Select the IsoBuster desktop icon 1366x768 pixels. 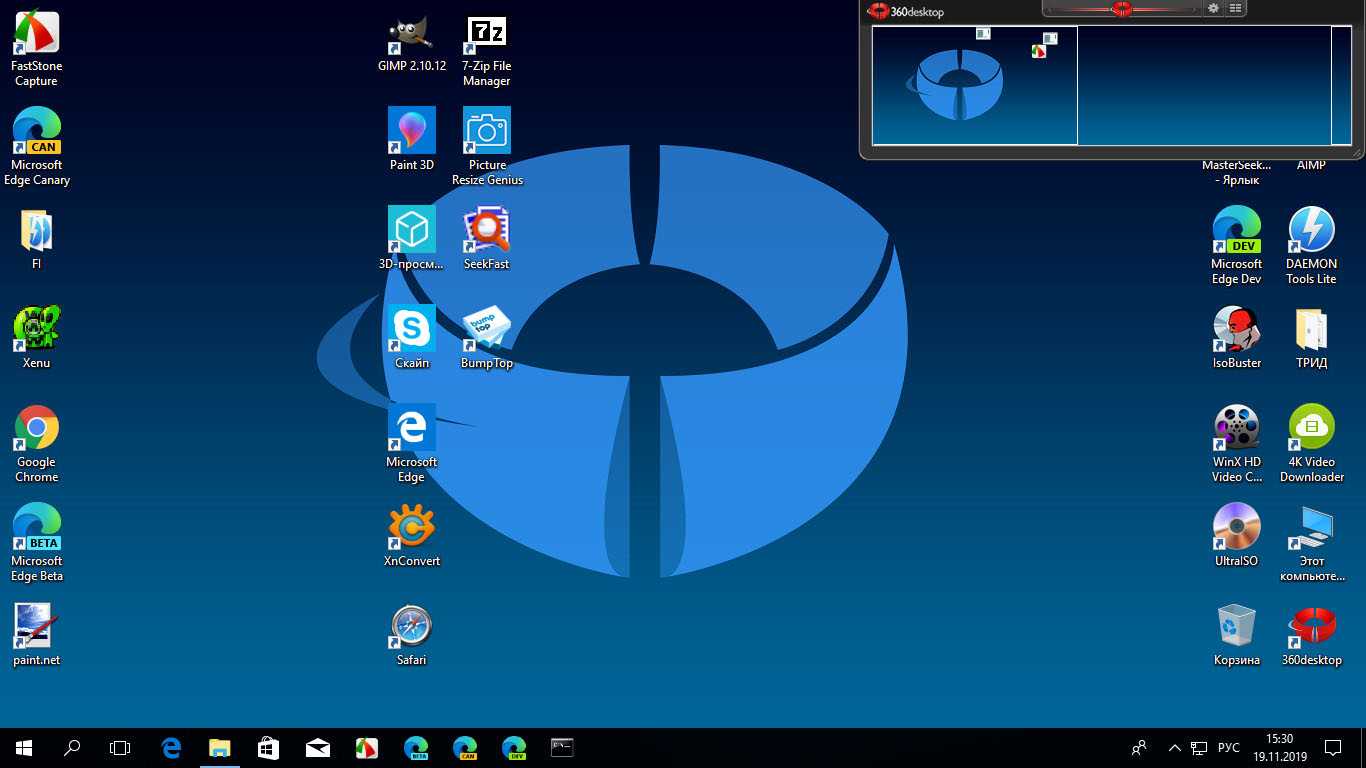pos(1237,330)
